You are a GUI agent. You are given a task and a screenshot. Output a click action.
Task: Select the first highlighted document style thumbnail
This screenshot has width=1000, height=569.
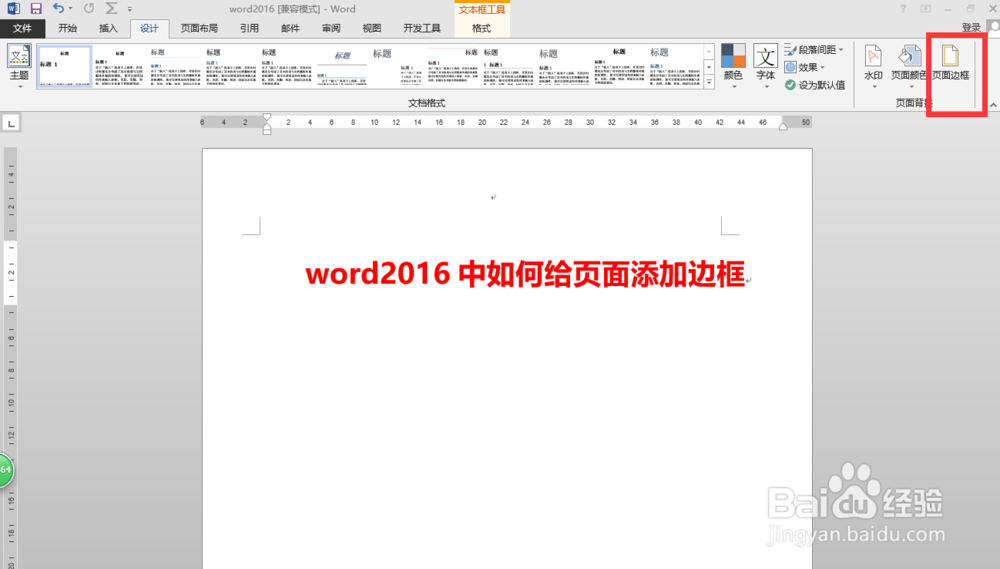(64, 66)
